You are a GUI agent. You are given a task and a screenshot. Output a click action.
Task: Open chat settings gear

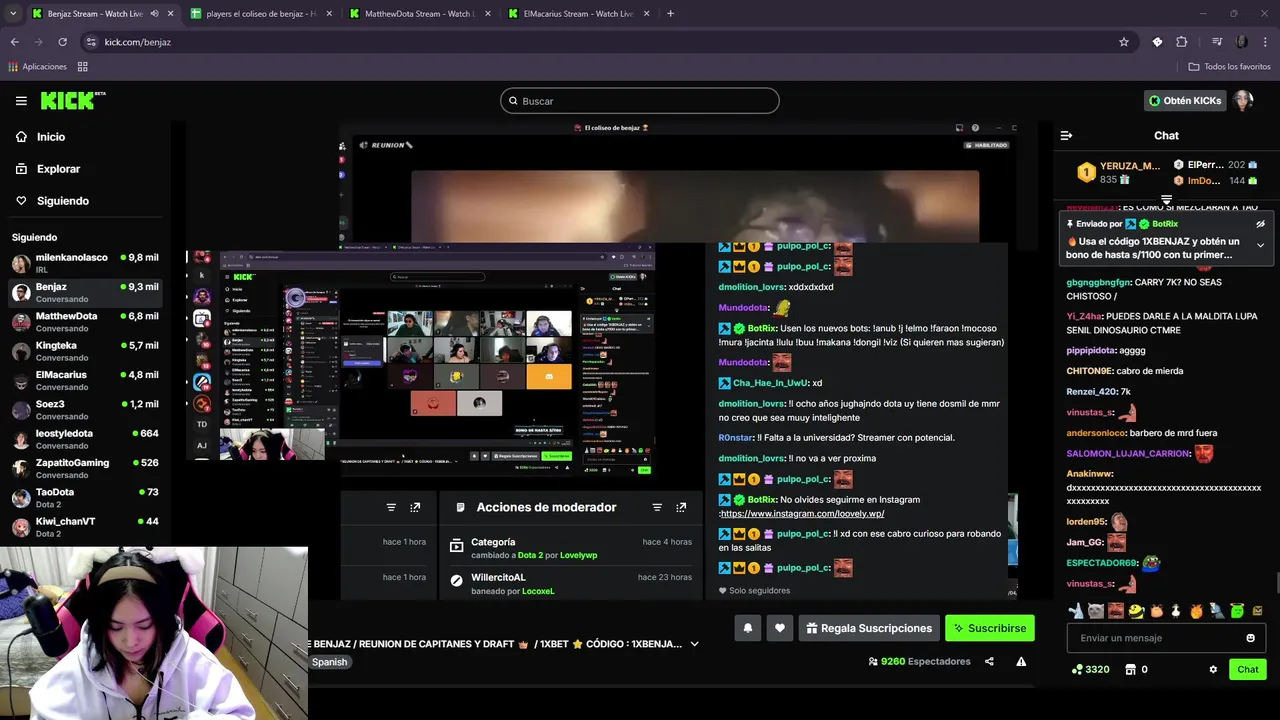coord(1213,669)
